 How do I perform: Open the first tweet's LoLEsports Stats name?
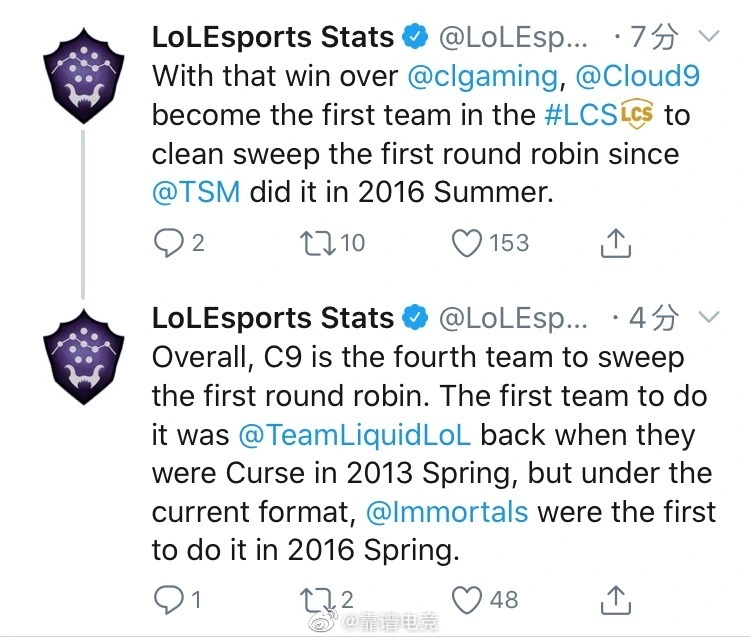272,38
